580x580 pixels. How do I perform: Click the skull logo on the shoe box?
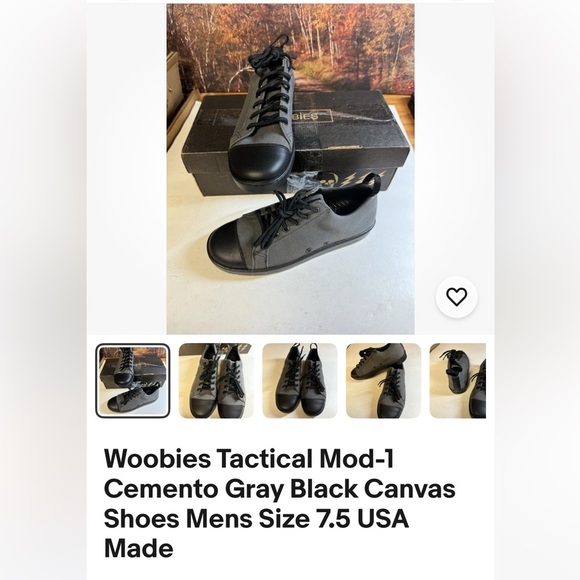tap(326, 180)
